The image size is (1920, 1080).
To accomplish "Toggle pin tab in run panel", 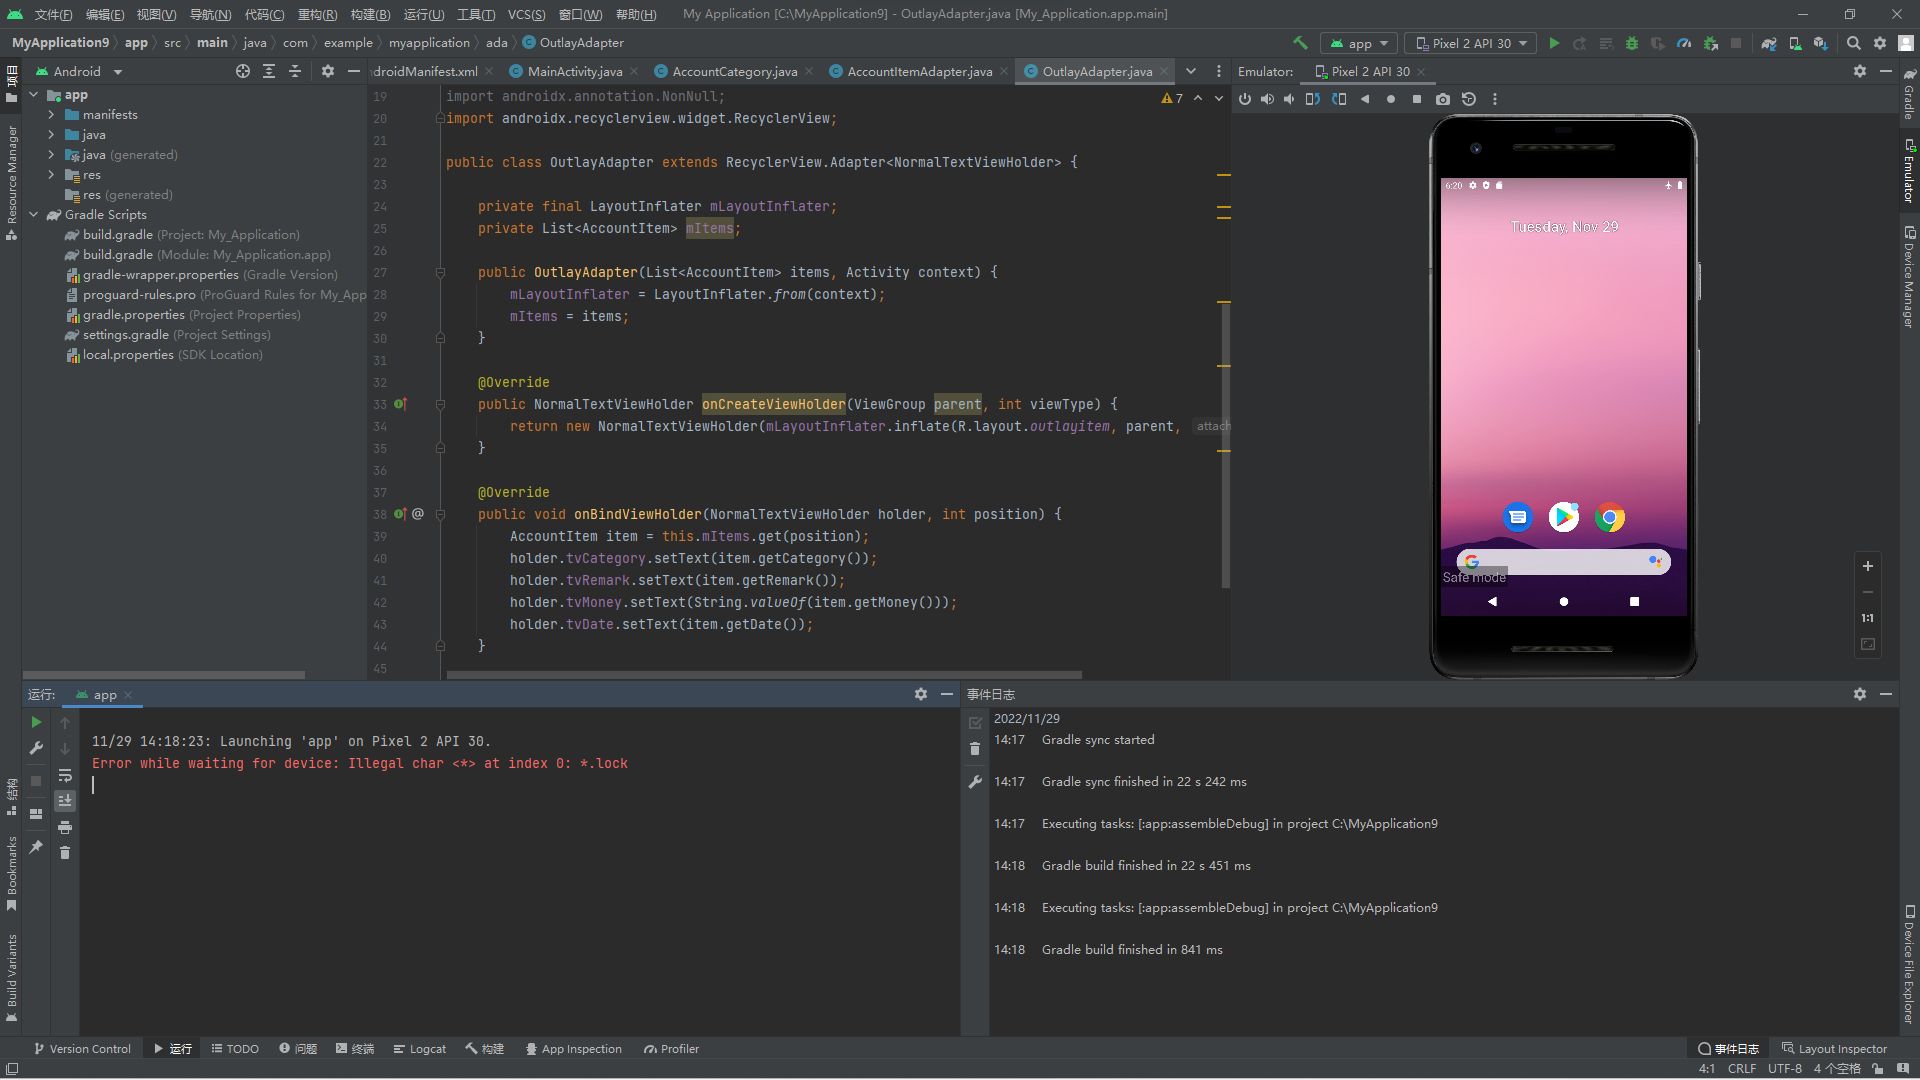I will (x=36, y=846).
